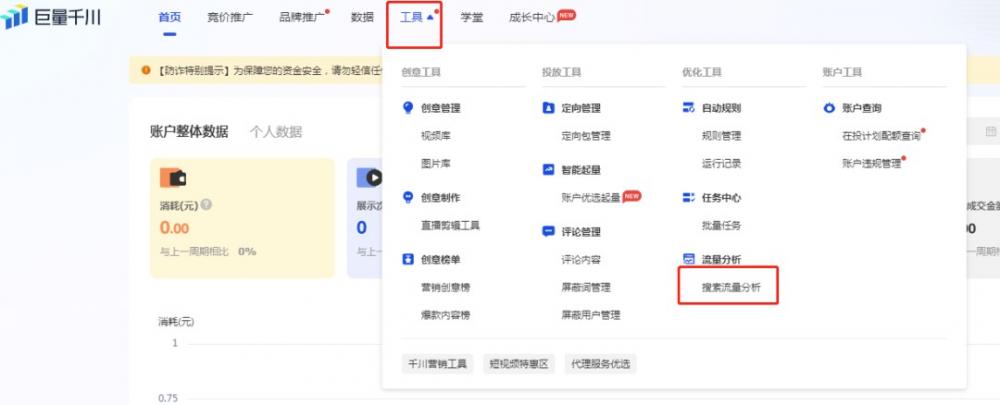Click the 巨量千川 logo icon
Image resolution: width=1000 pixels, height=405 pixels.
click(14, 16)
